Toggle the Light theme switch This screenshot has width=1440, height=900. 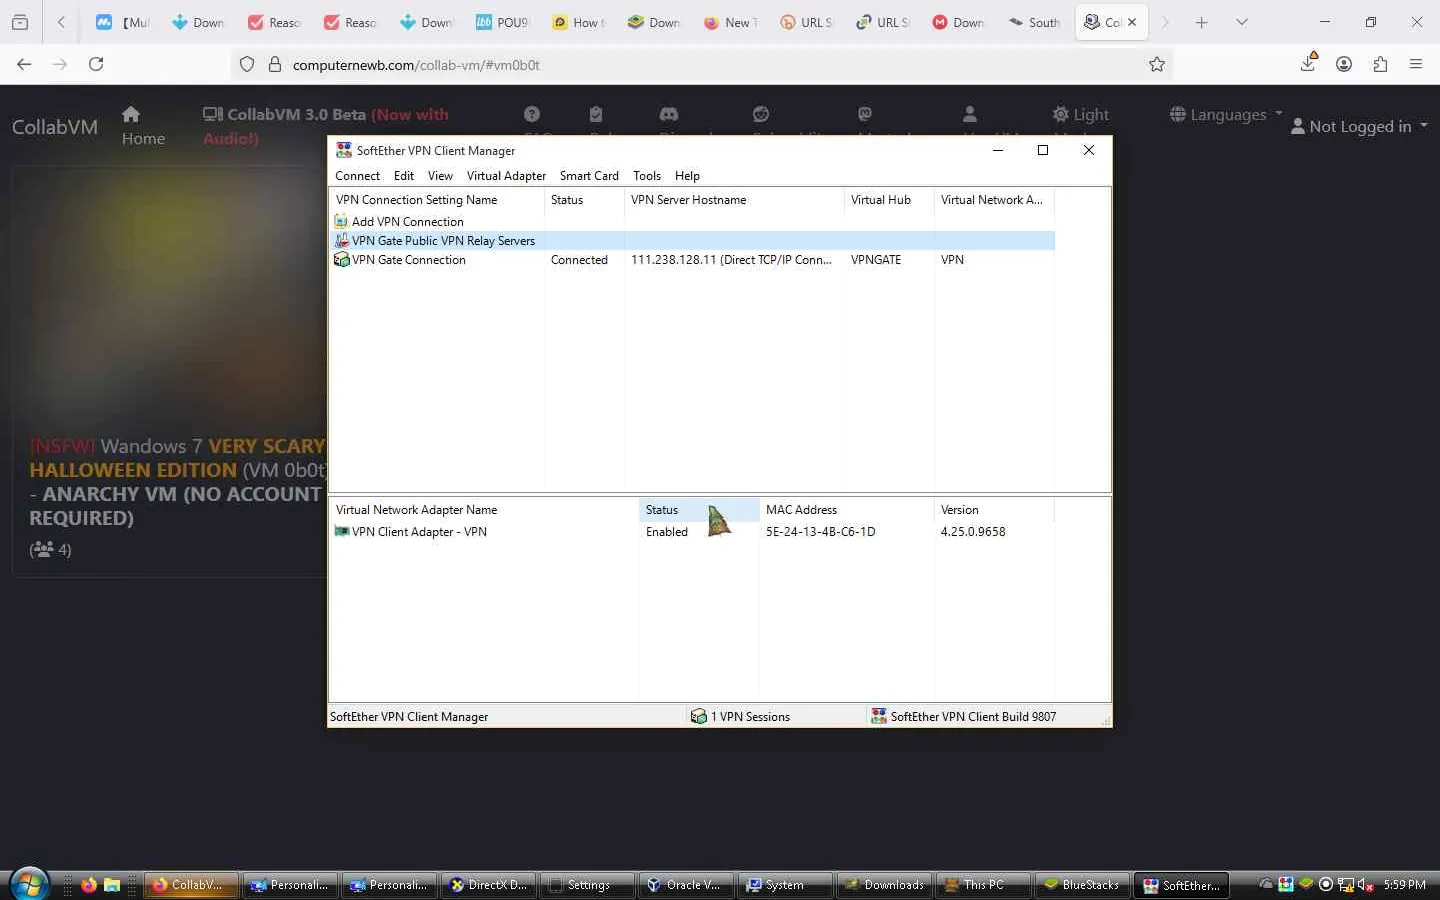tap(1080, 114)
